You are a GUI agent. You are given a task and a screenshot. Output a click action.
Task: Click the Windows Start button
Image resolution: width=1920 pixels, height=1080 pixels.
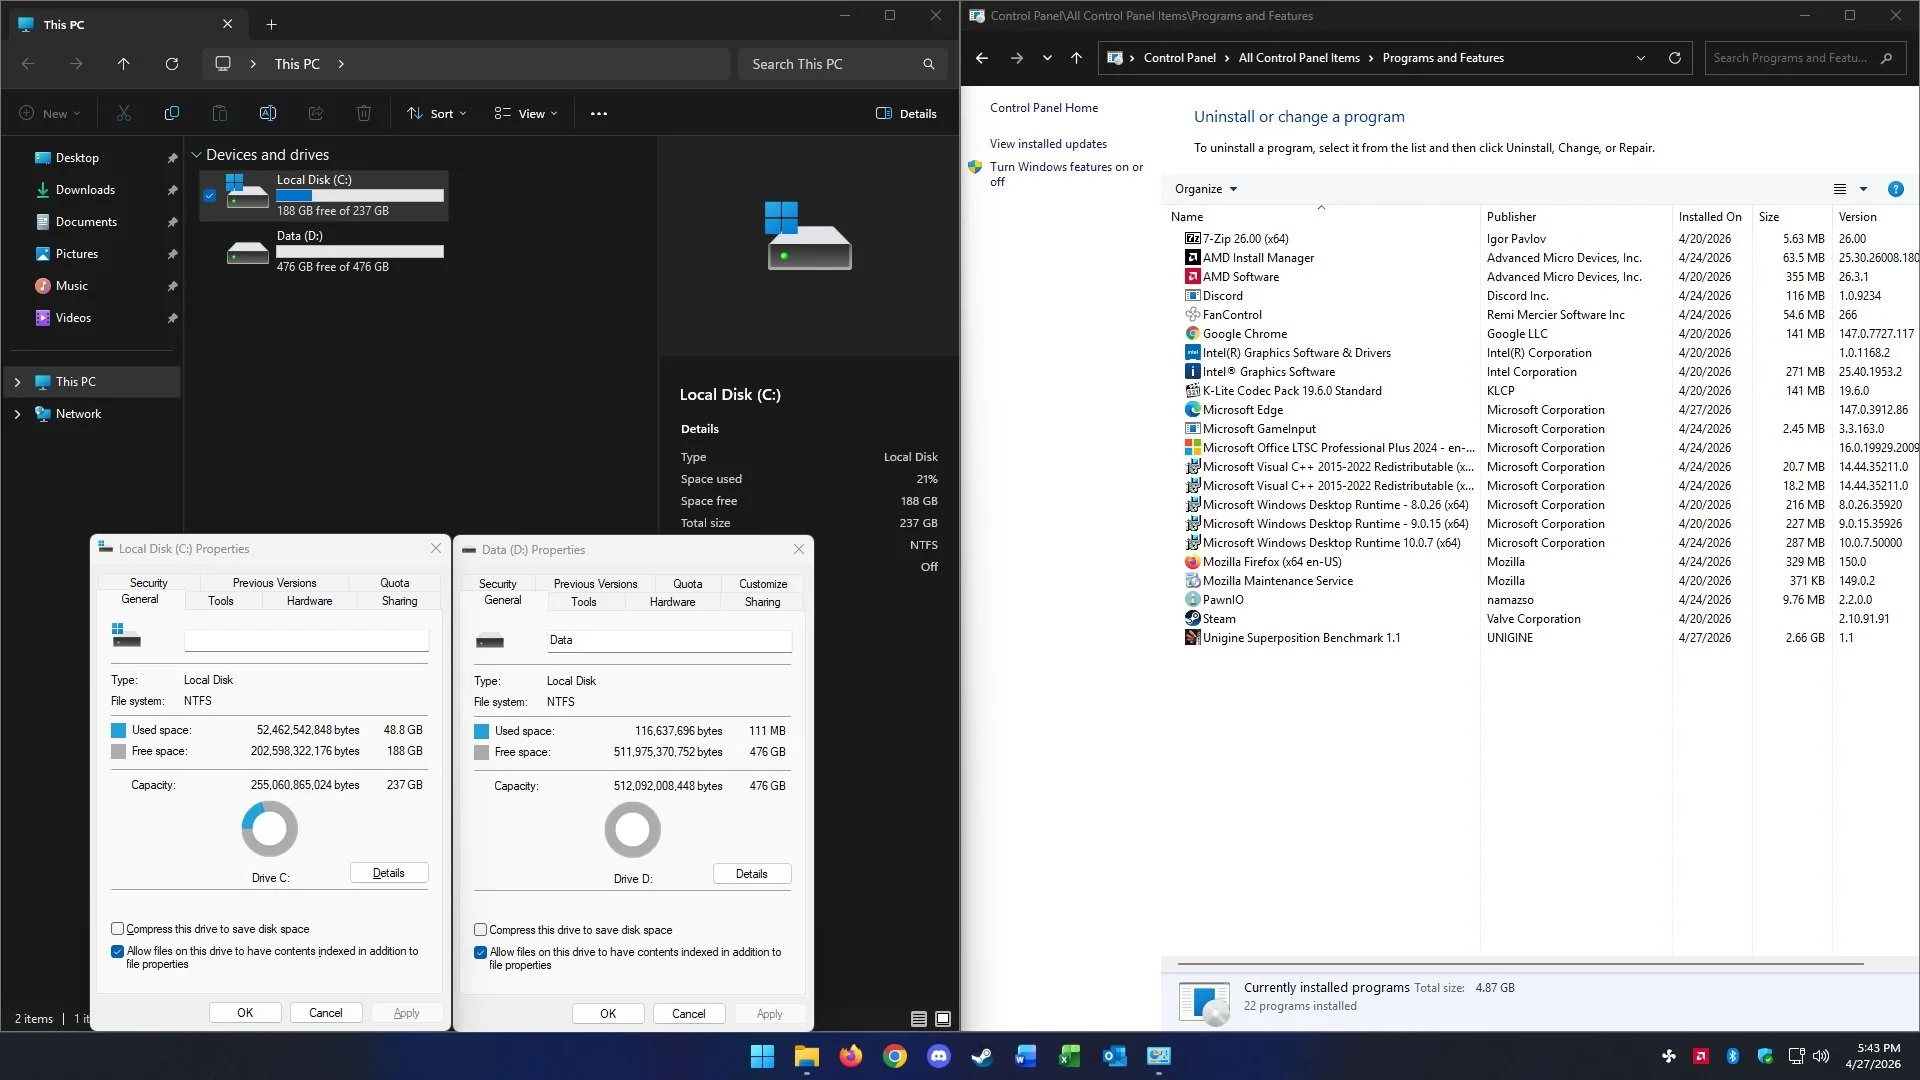(762, 1056)
